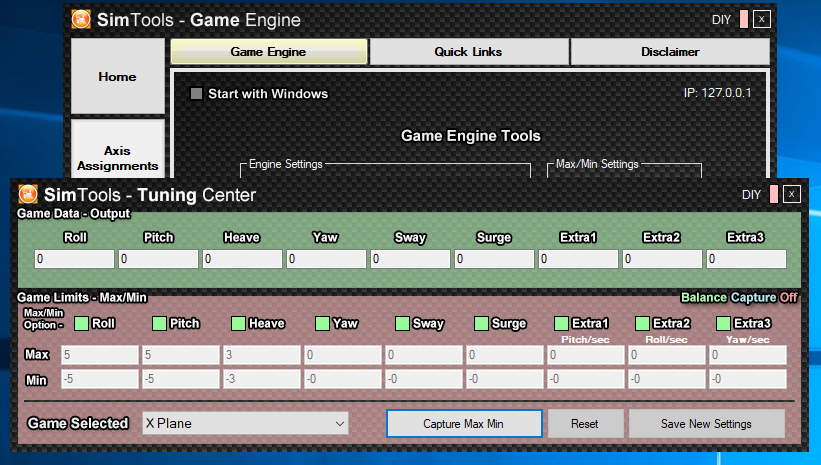Screen dimensions: 821x465
Task: Click the Roll output field
Action: (74, 259)
